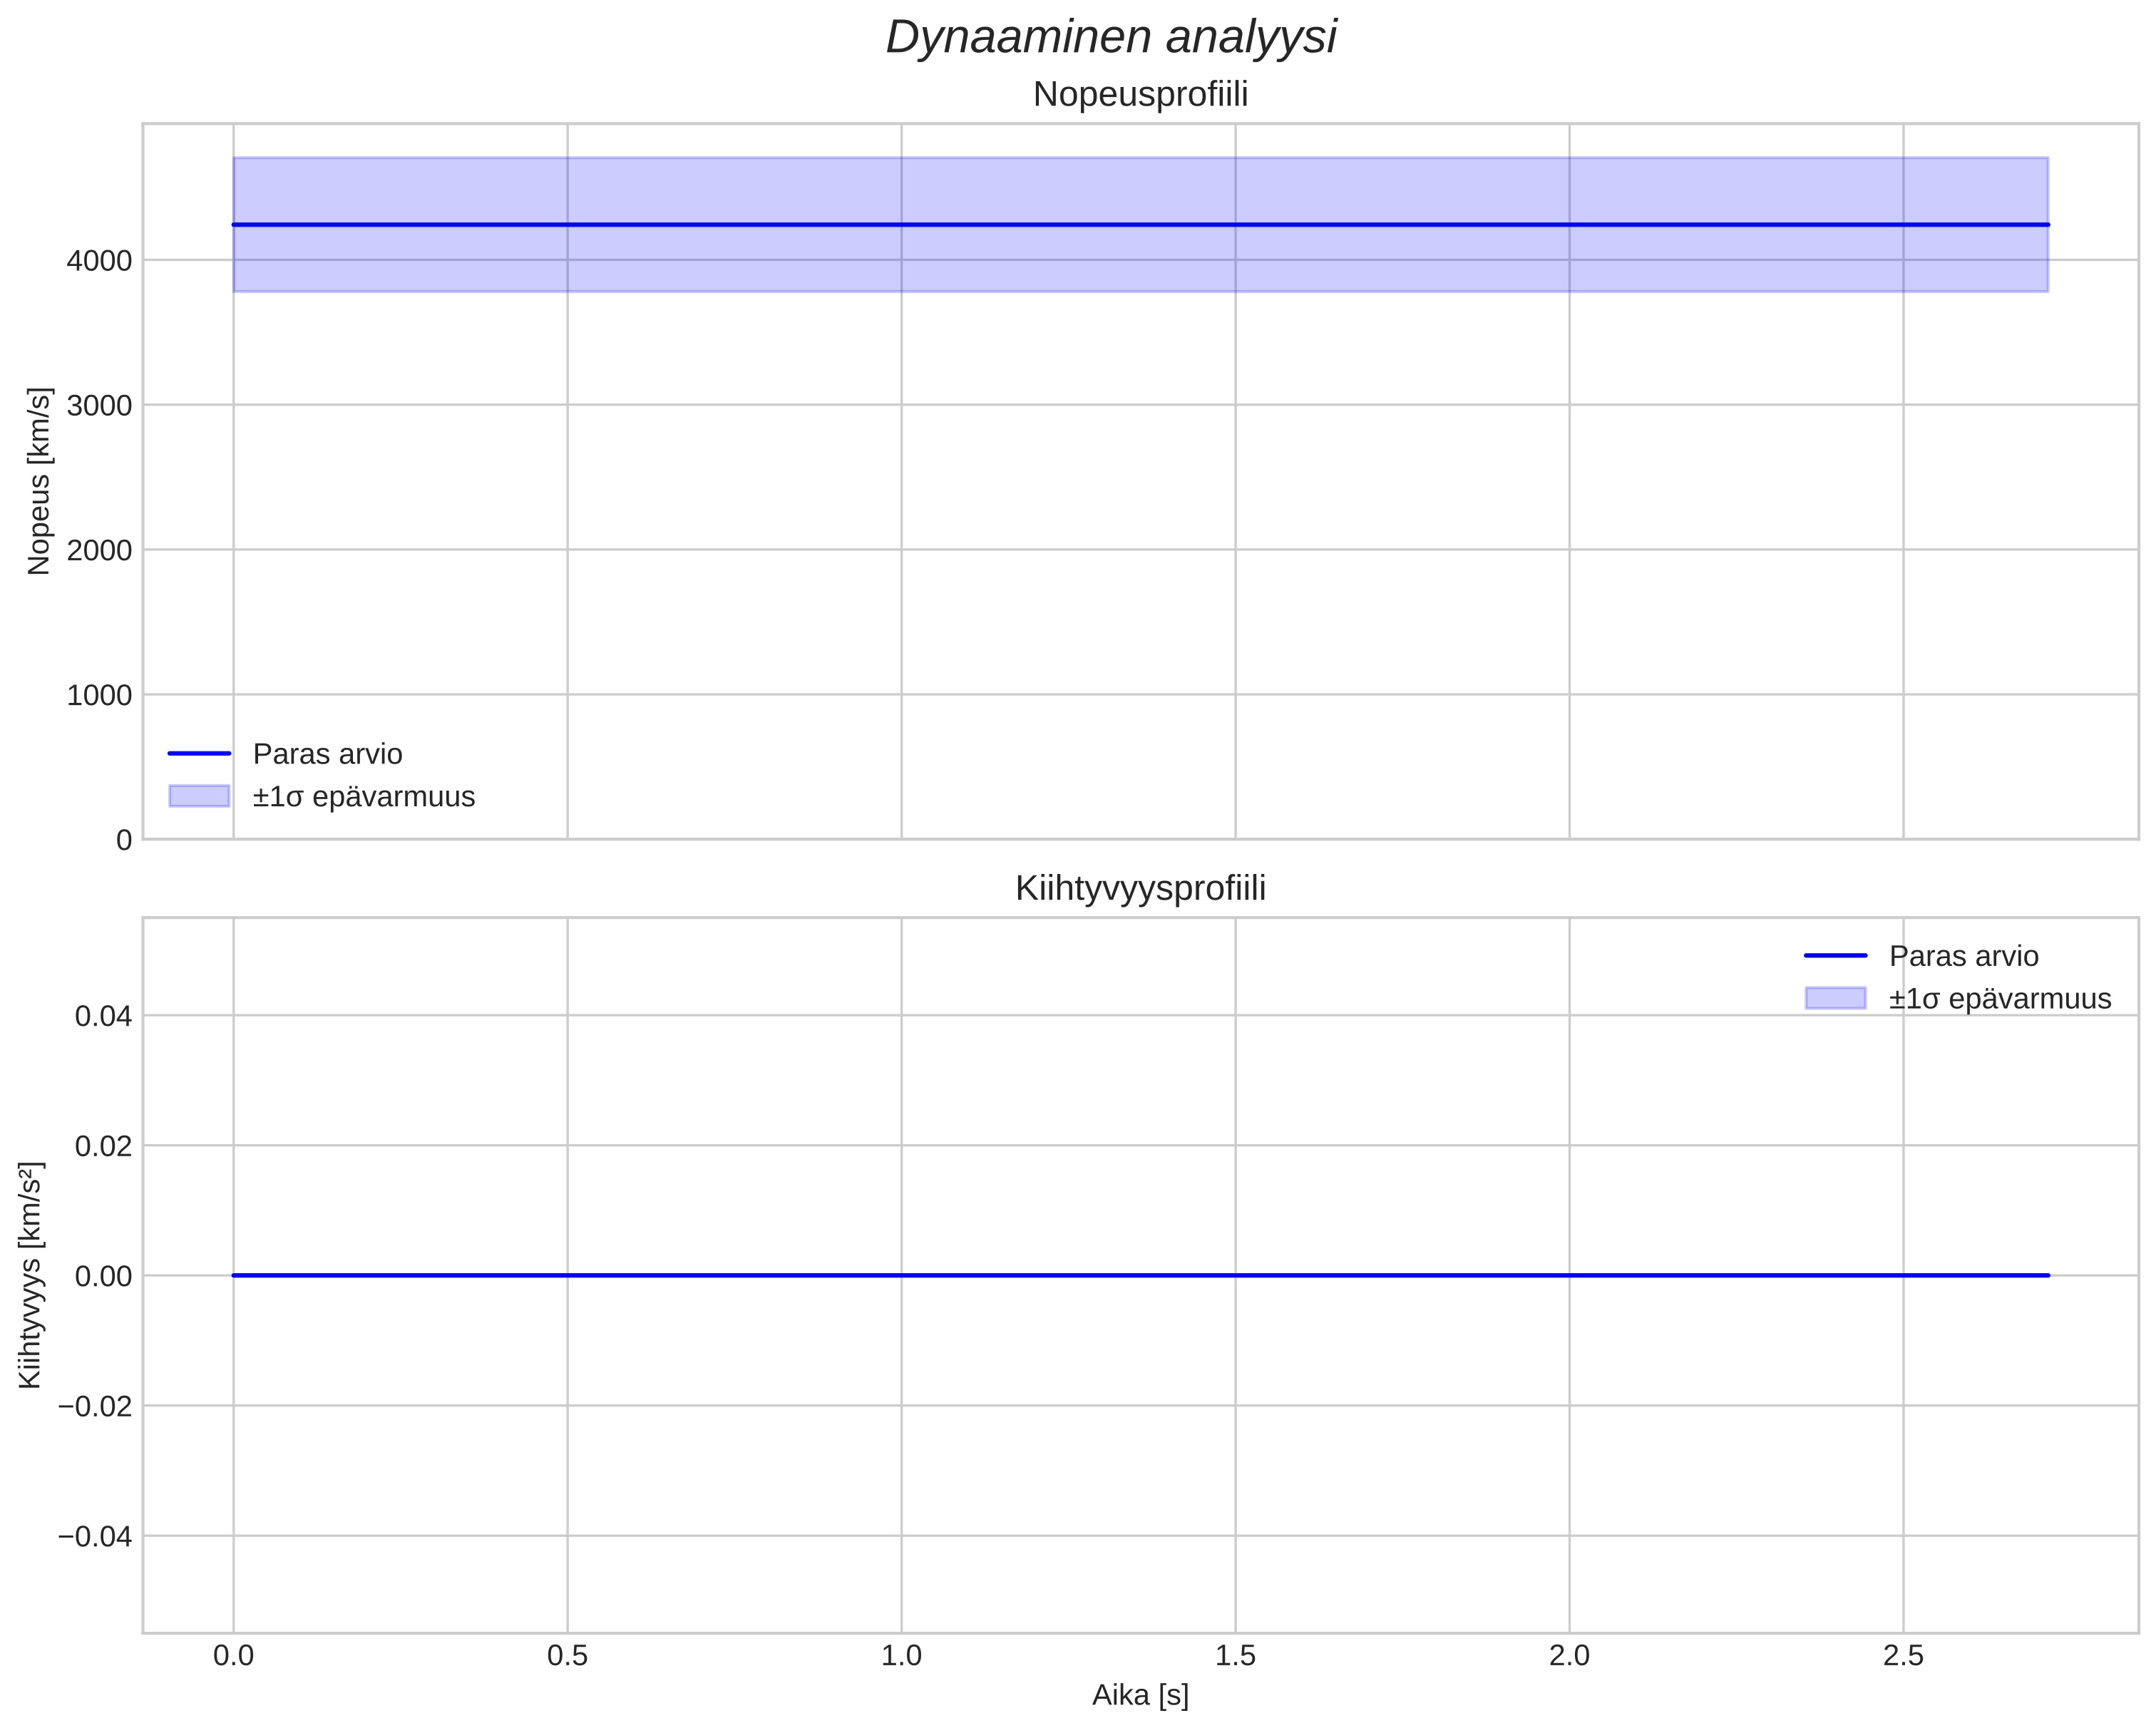Click the 'Aika [s]' x-axis label
The height and width of the screenshot is (1728, 2156).
(1140, 1695)
